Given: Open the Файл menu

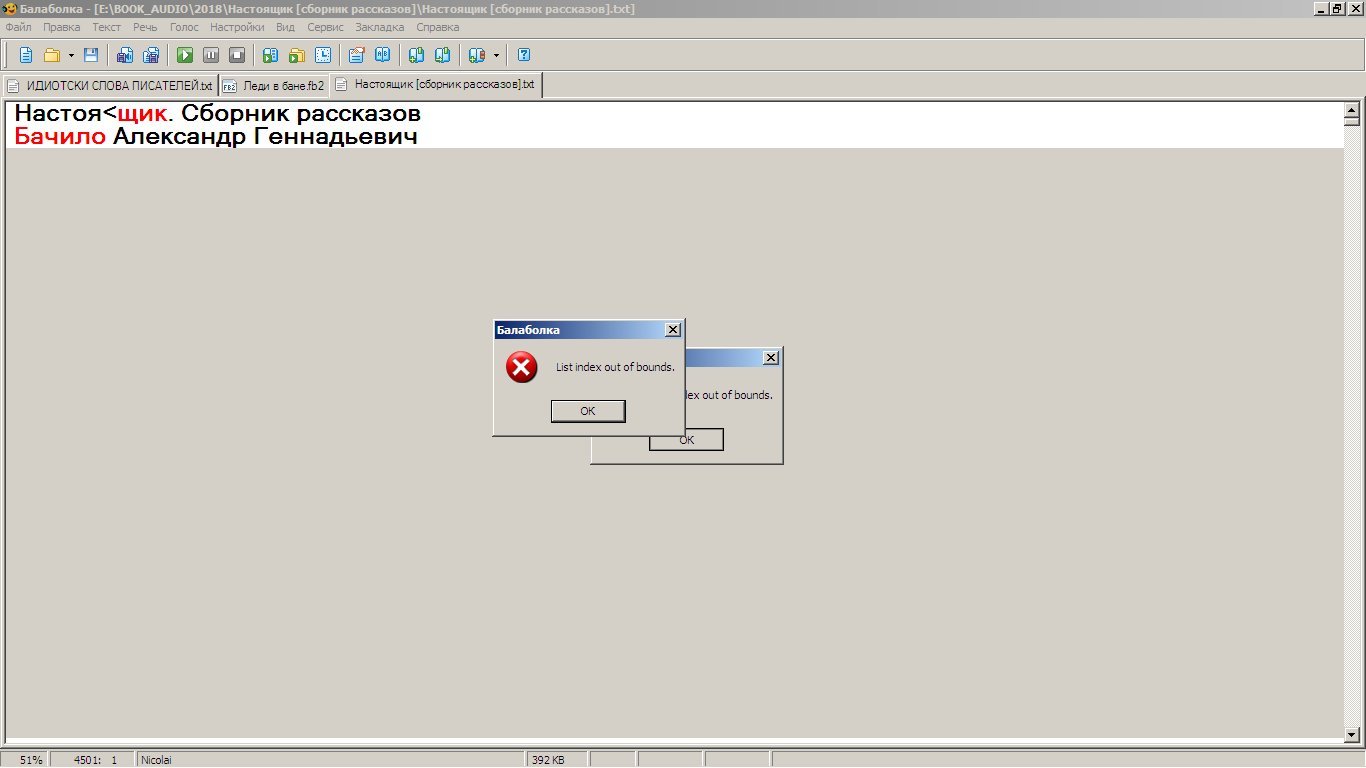Looking at the screenshot, I should coord(18,27).
